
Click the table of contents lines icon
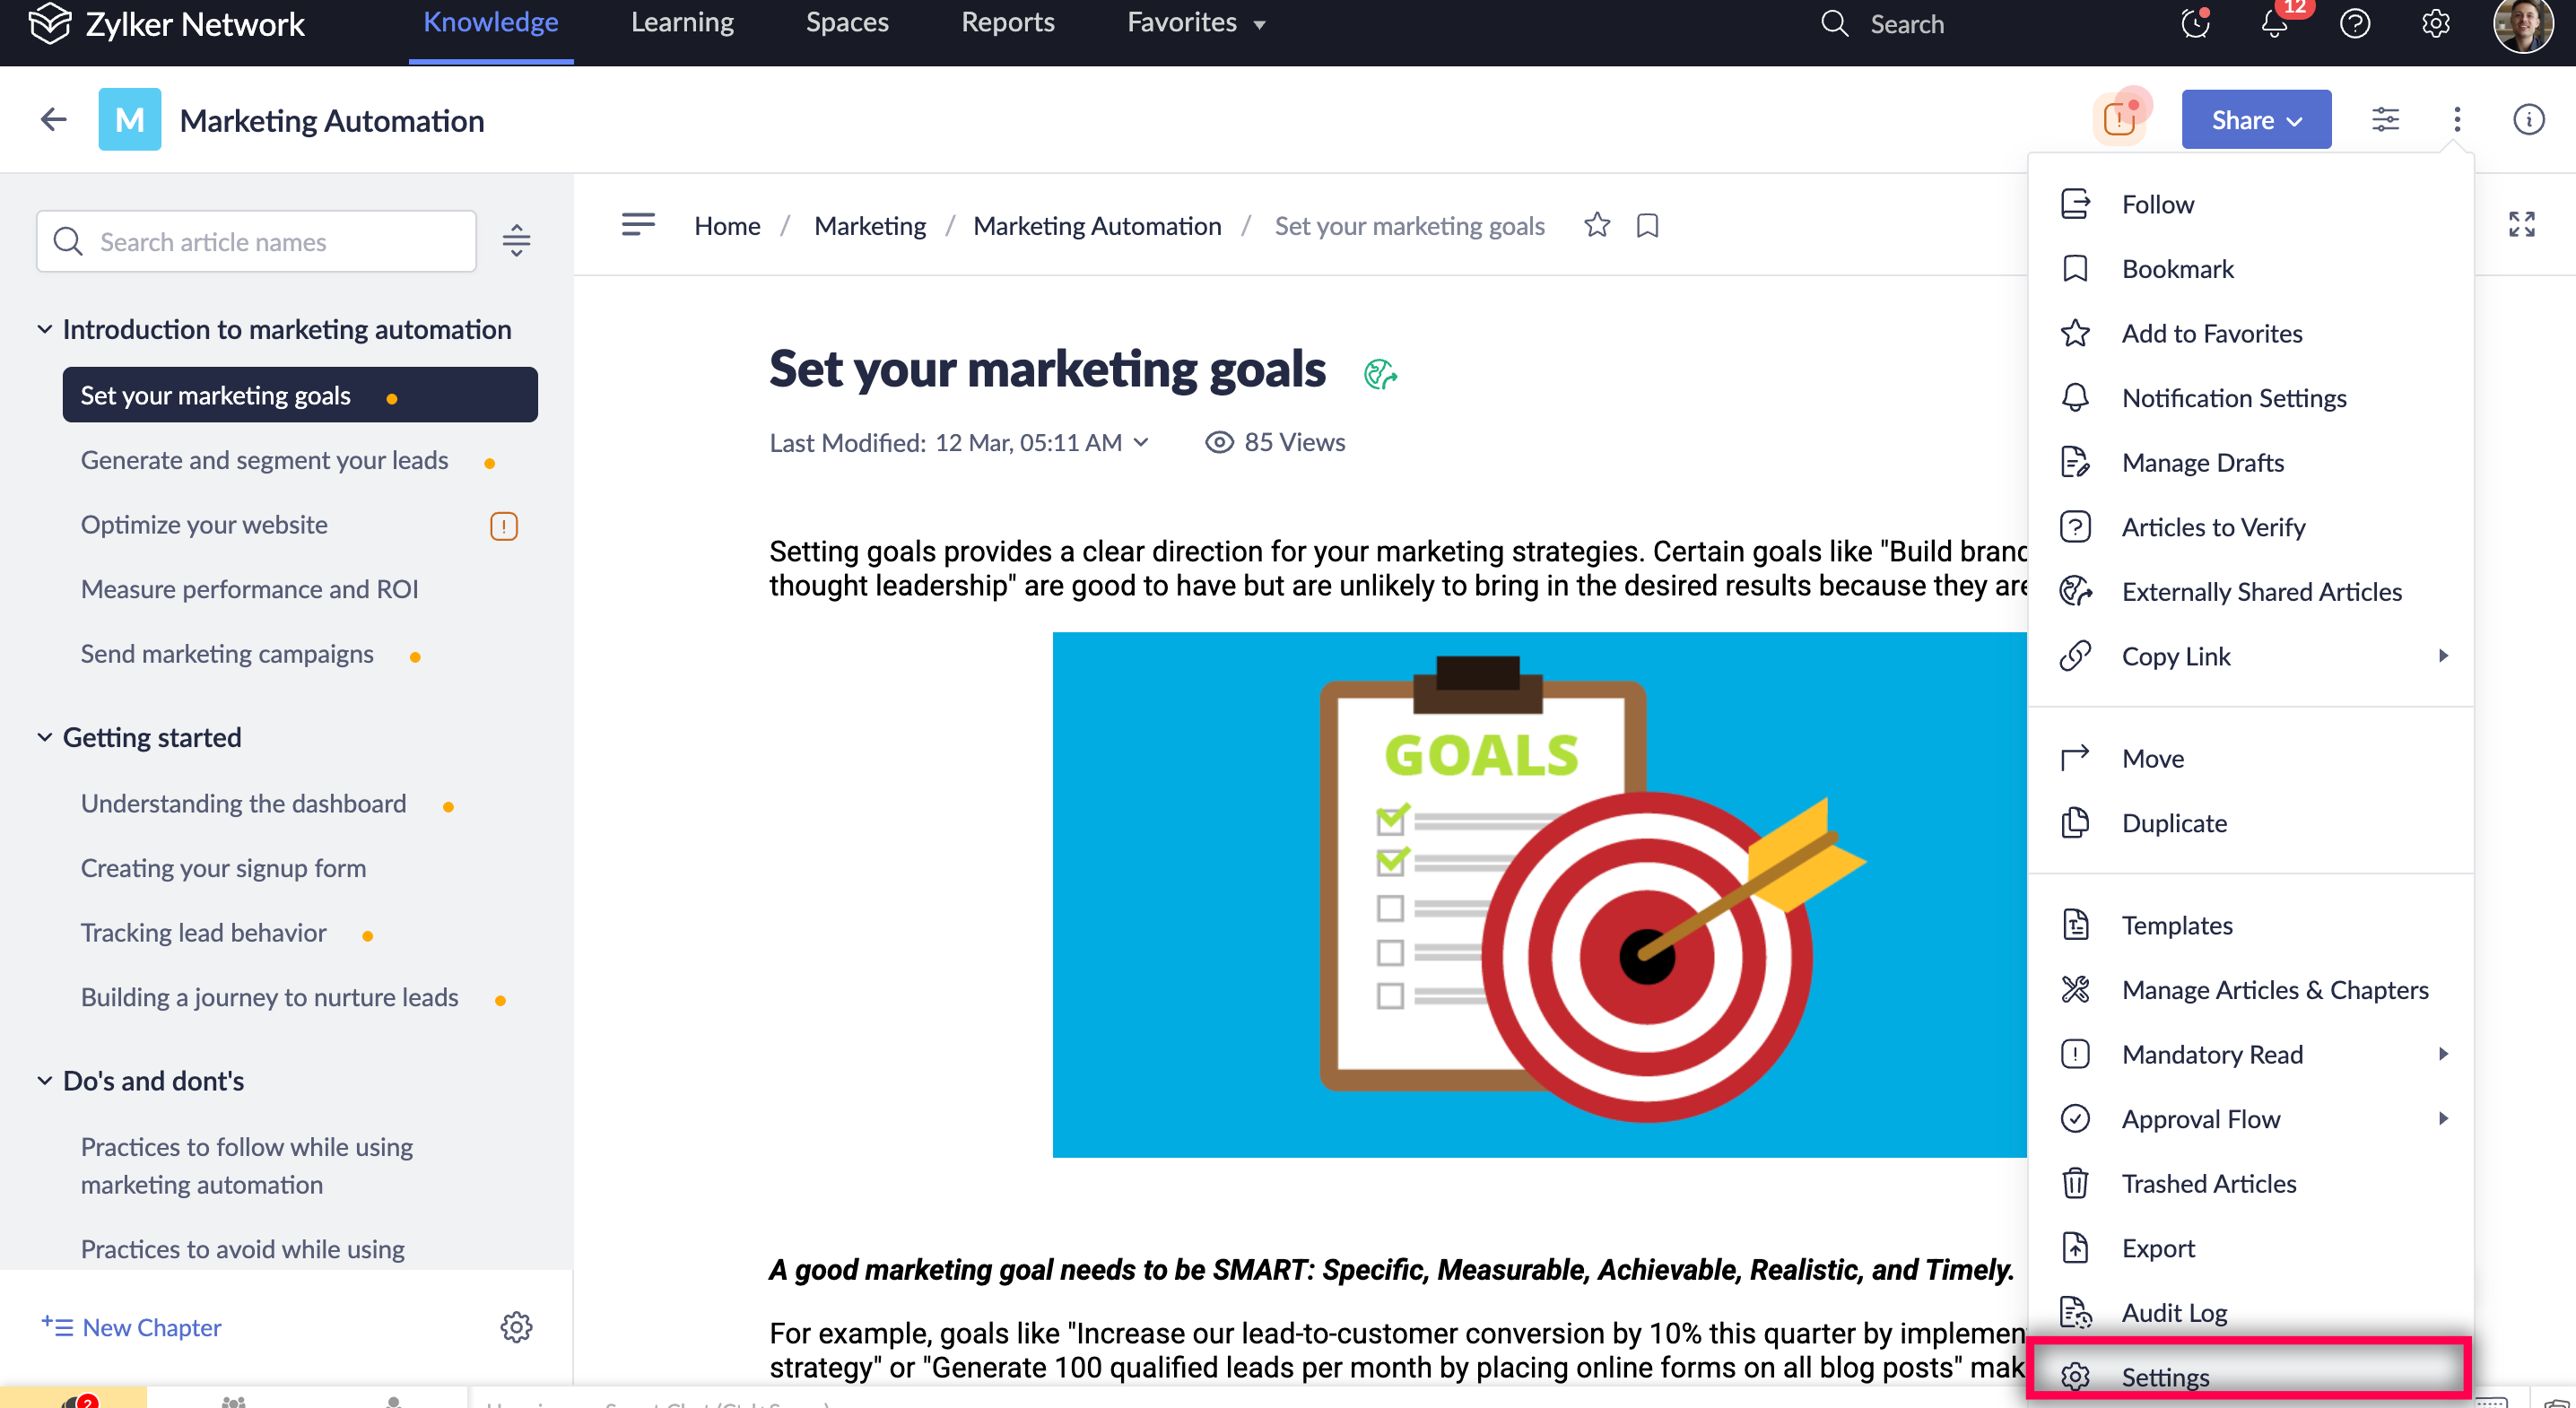pos(638,224)
